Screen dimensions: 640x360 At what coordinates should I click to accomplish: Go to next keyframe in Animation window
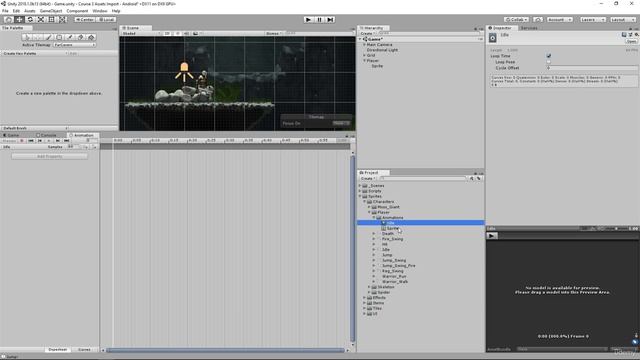[x=58, y=141]
